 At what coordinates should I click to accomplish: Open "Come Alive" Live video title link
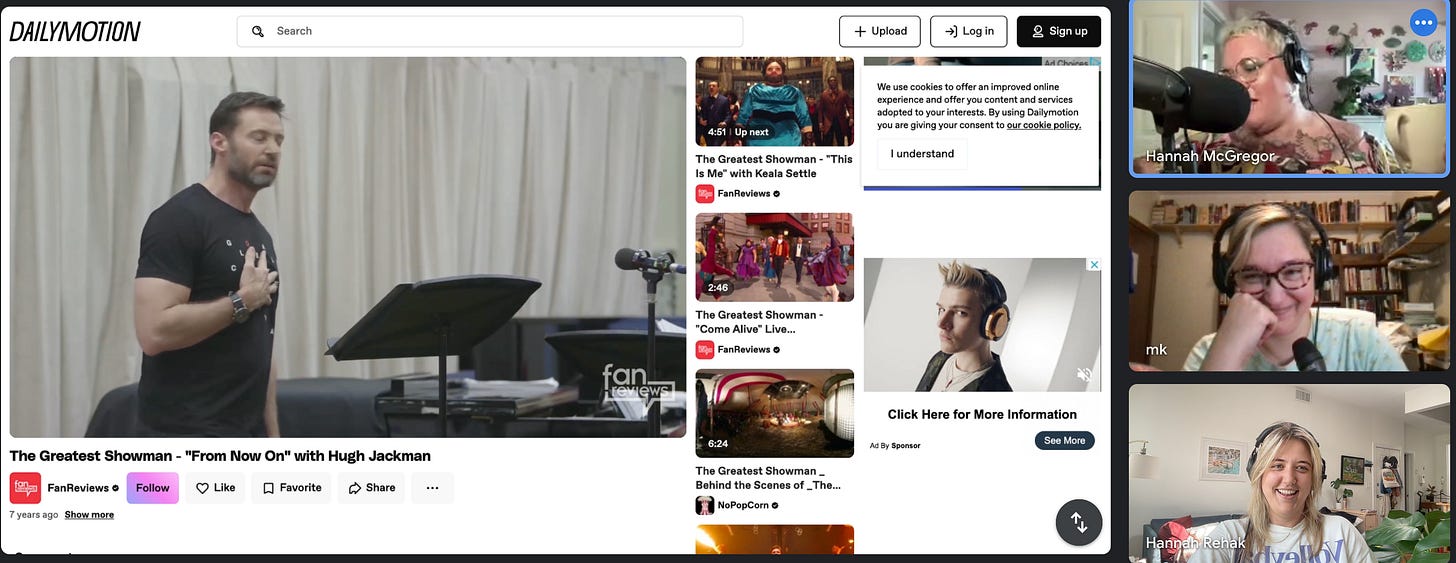(x=760, y=322)
